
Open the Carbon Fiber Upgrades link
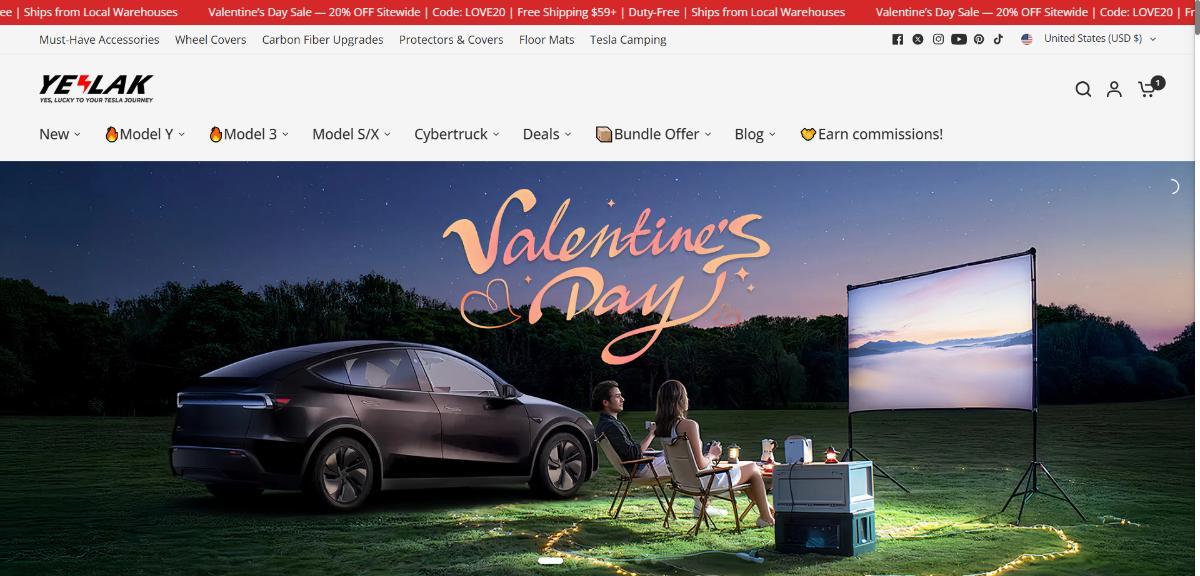click(322, 40)
